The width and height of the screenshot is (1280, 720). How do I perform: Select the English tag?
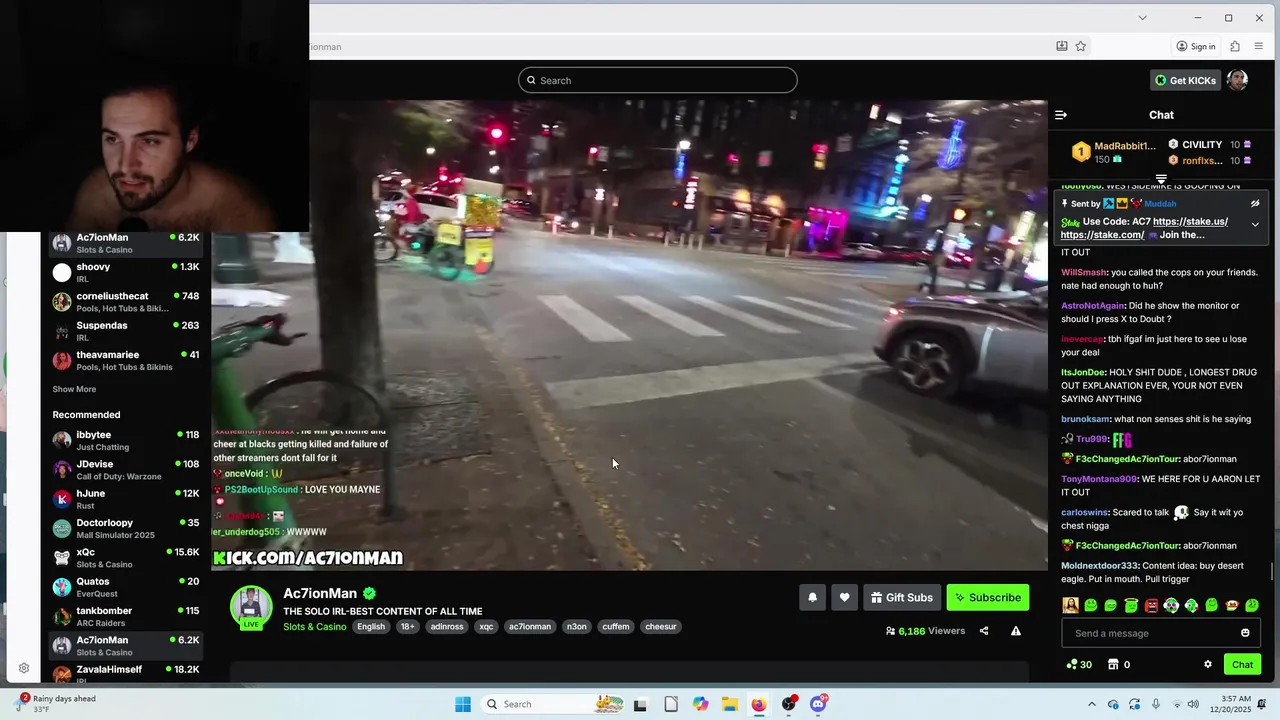371,627
